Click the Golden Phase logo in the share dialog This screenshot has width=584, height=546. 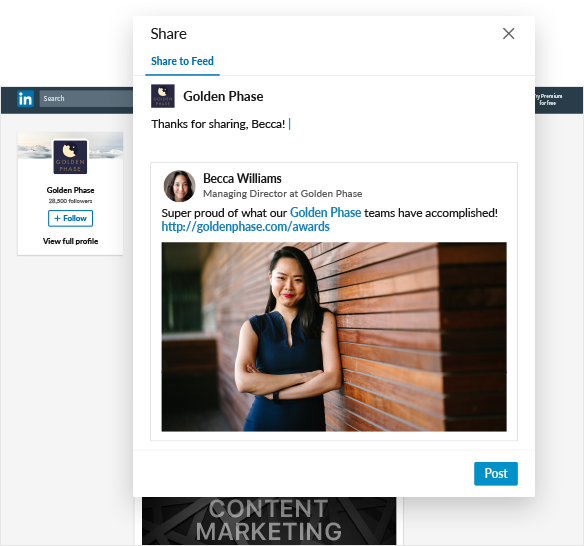click(x=163, y=96)
